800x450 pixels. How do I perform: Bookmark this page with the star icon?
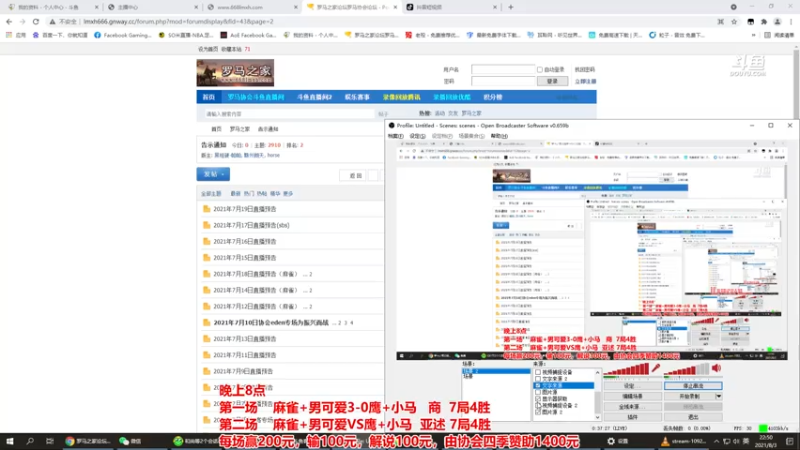pos(734,21)
